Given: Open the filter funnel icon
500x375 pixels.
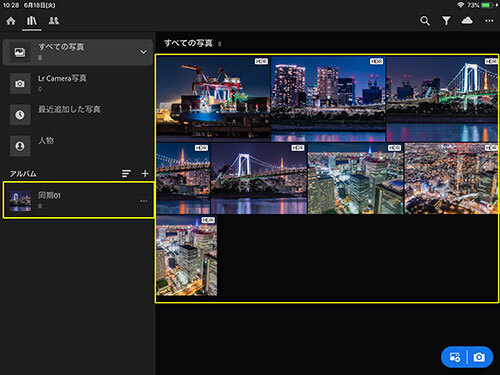Looking at the screenshot, I should point(446,21).
